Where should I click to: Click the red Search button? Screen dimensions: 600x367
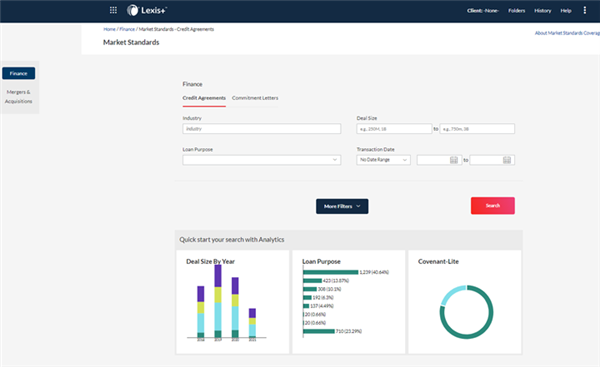[x=492, y=206]
